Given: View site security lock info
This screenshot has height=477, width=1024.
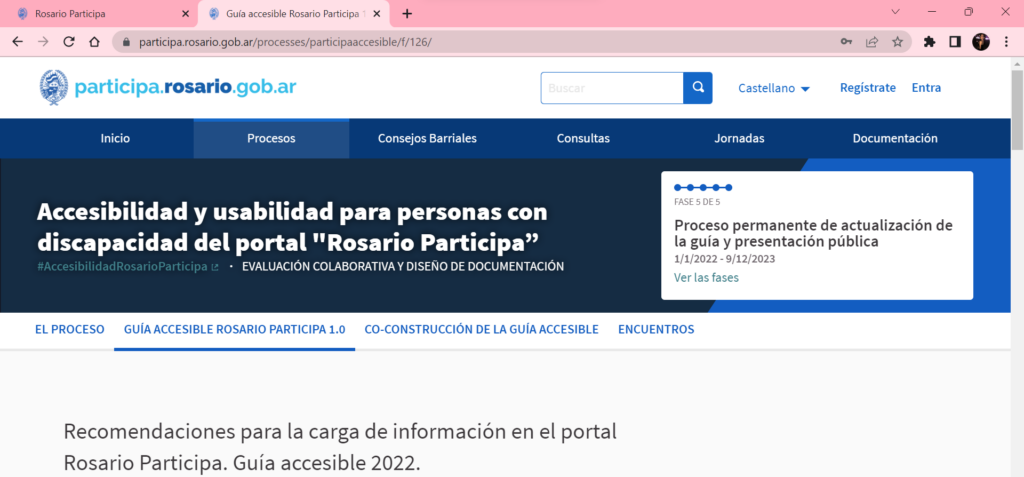Looking at the screenshot, I should pyautogui.click(x=126, y=42).
